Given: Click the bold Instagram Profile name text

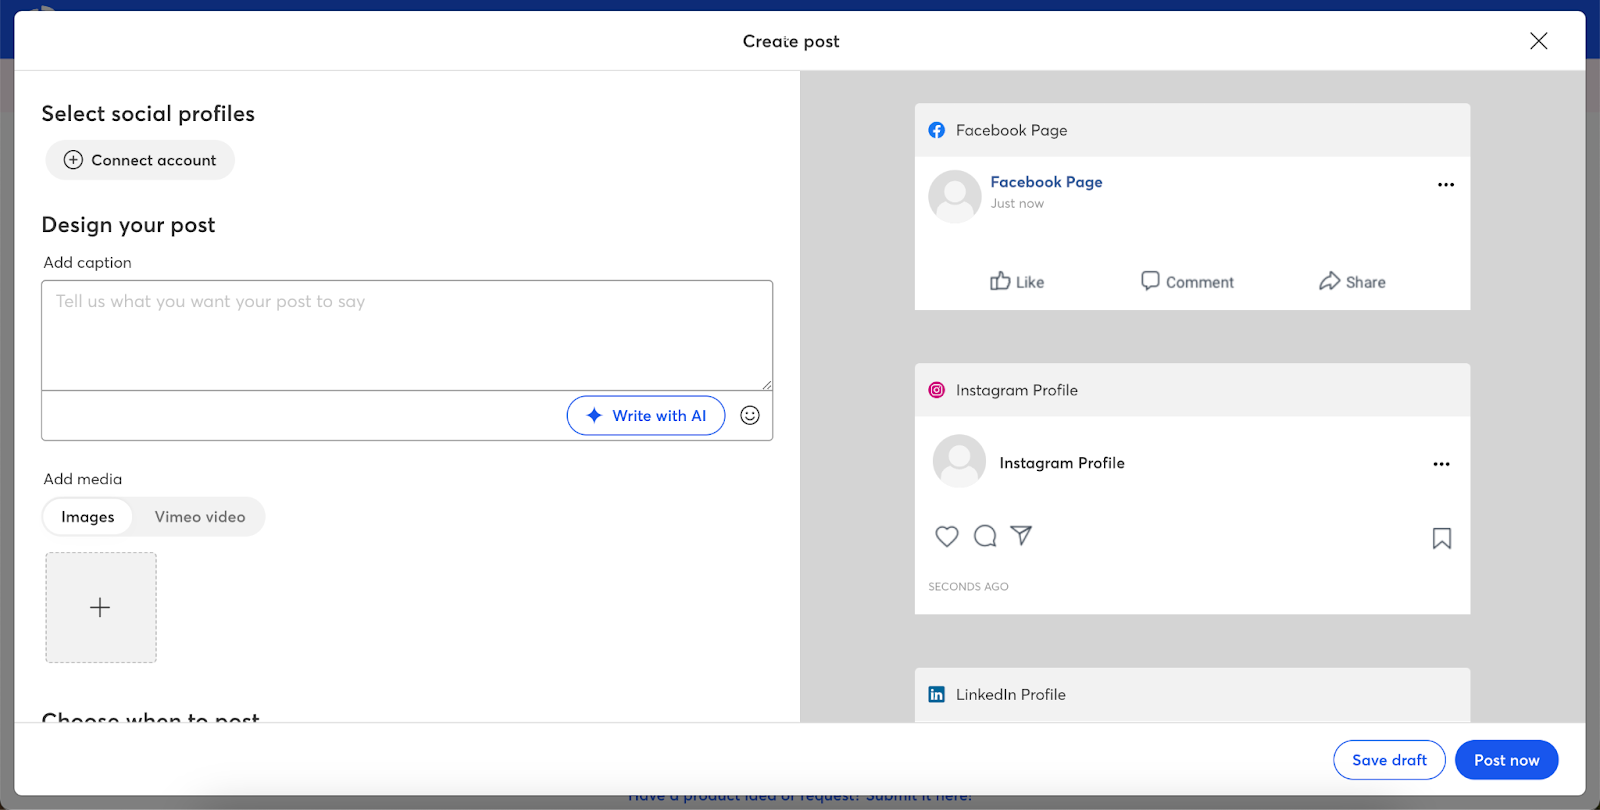Looking at the screenshot, I should [1062, 463].
